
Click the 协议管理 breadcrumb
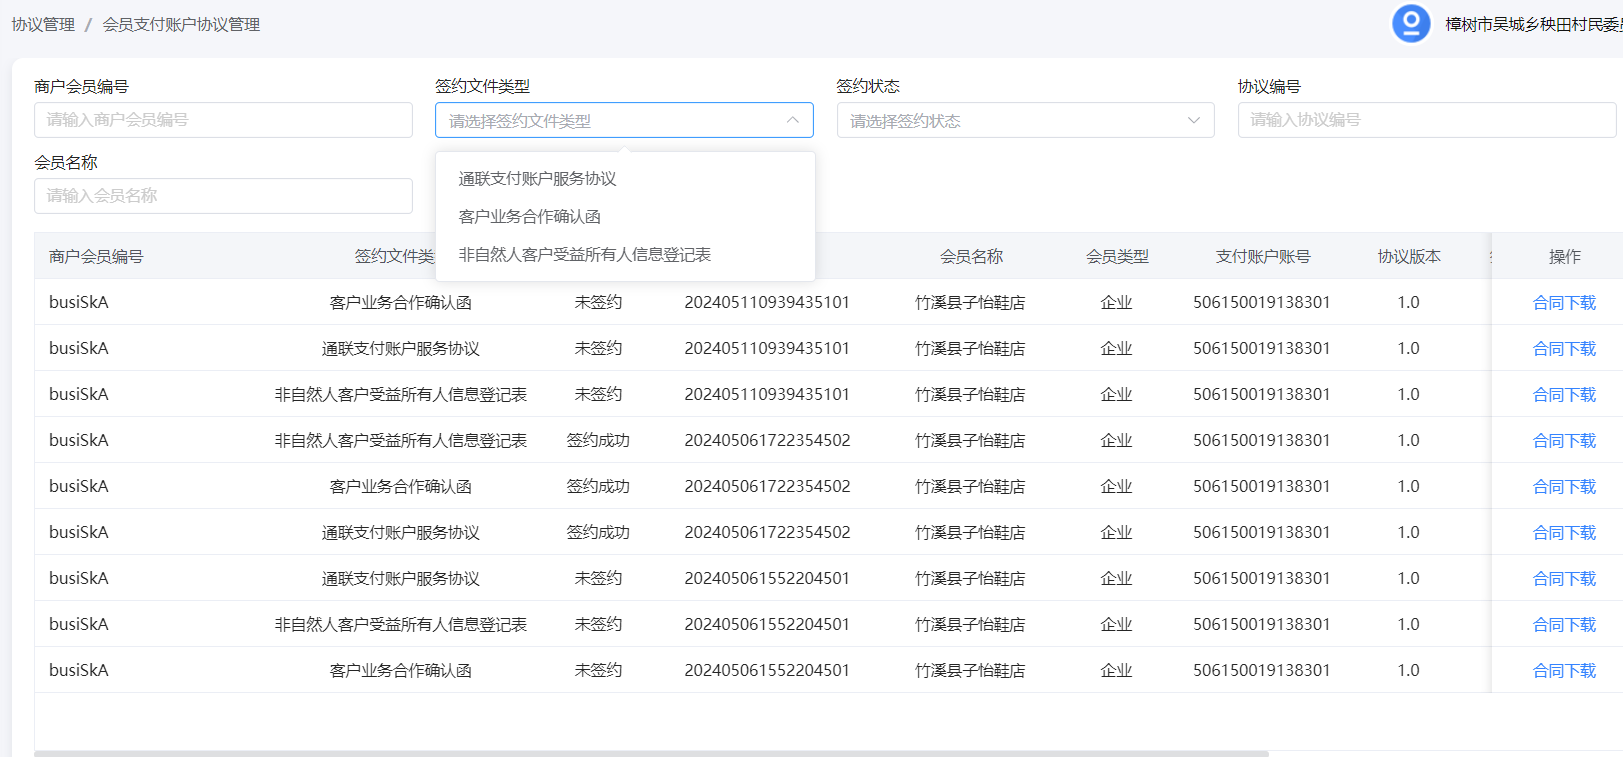pos(43,24)
